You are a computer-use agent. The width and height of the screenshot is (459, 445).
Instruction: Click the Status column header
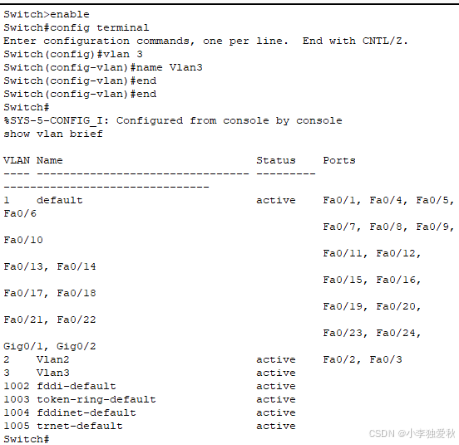click(x=276, y=161)
